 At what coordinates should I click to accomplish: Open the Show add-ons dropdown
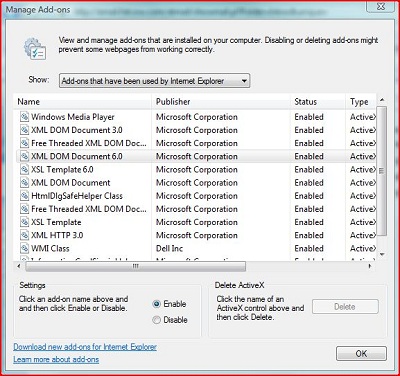tap(154, 81)
